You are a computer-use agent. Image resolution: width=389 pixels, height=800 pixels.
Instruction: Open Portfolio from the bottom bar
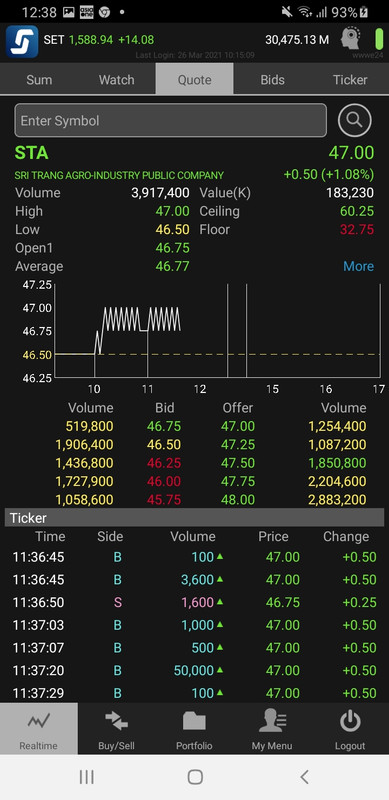coord(194,729)
